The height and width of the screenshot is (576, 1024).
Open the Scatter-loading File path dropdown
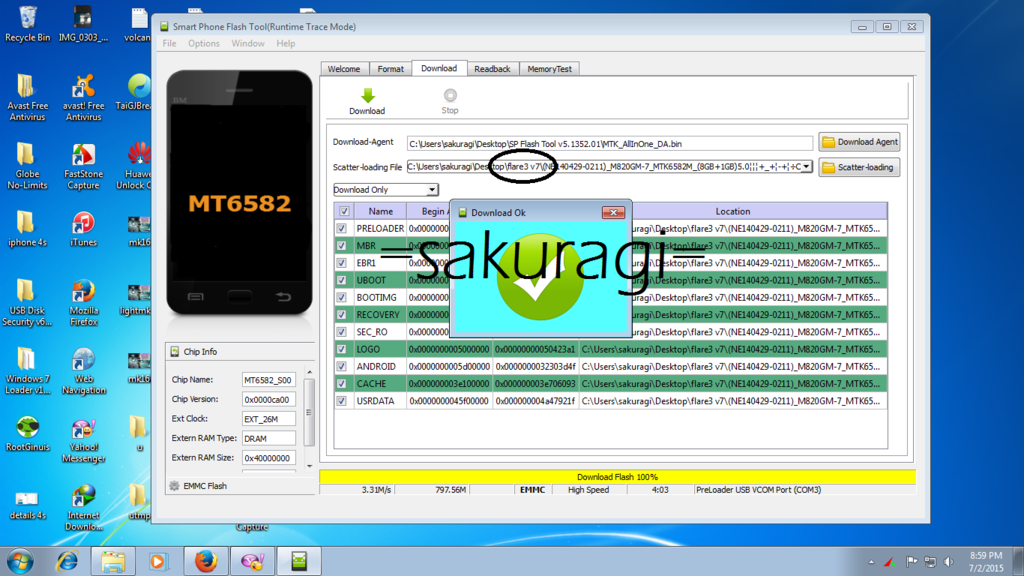(807, 167)
